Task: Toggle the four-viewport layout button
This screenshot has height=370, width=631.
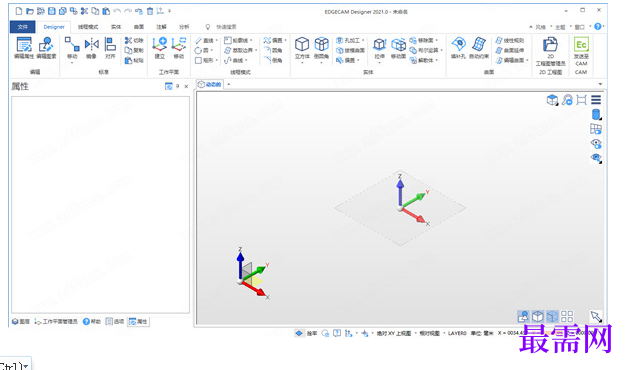Action: (567, 316)
